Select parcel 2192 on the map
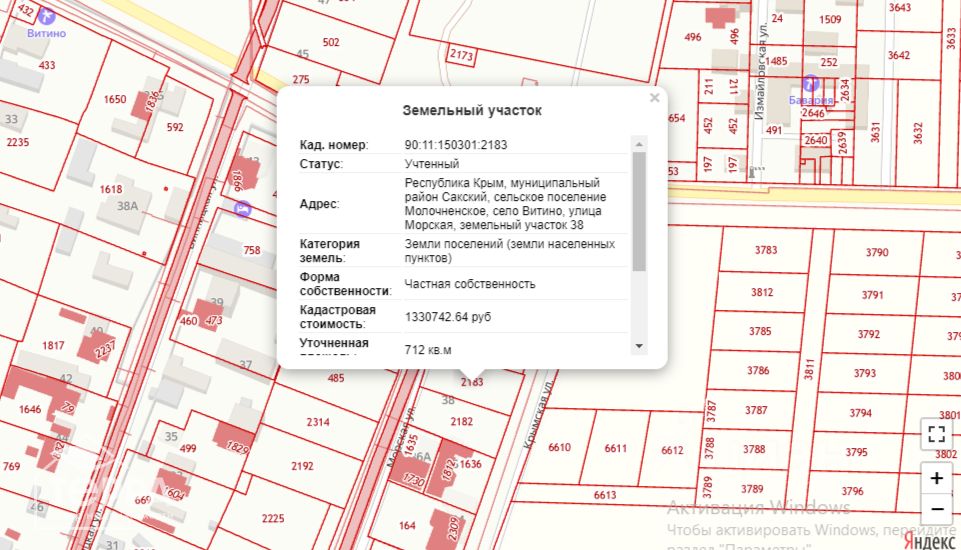Screen dimensions: 961x550 coord(302,466)
